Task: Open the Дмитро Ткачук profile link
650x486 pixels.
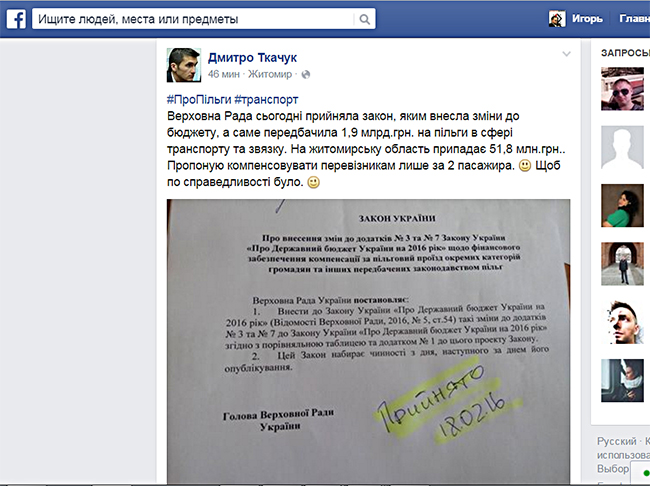Action: coord(252,58)
